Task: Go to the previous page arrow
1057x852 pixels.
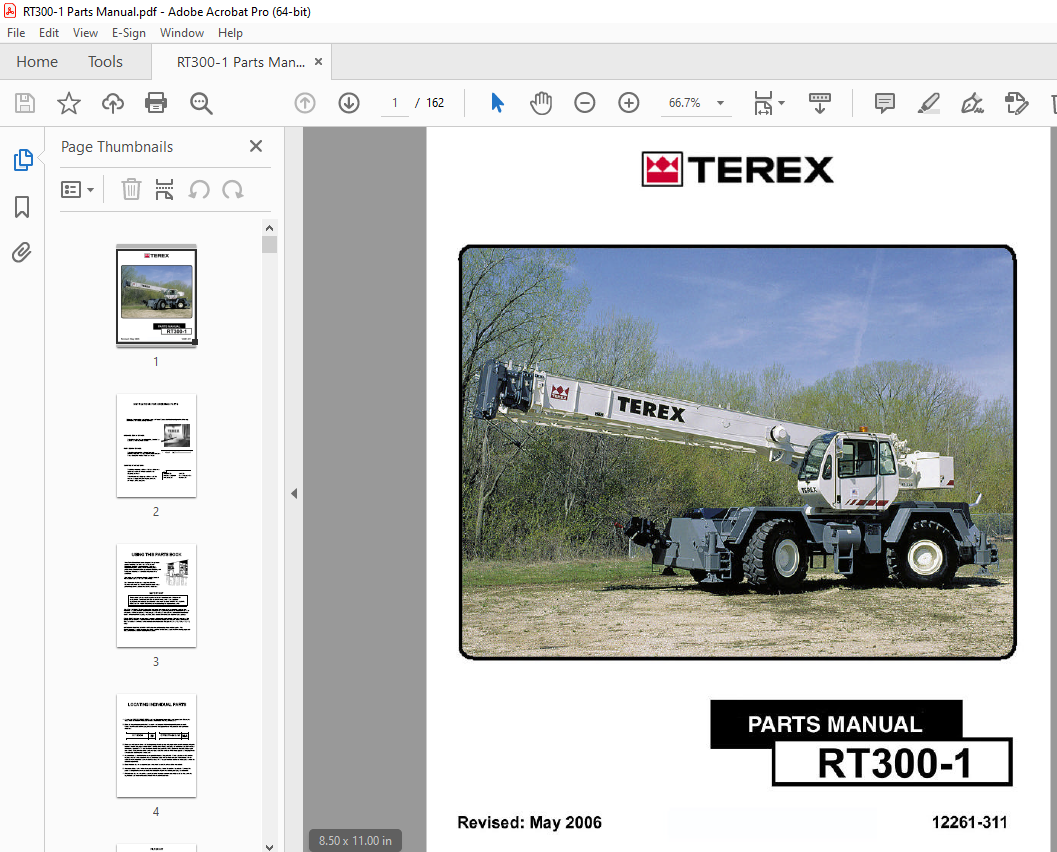Action: coord(305,103)
